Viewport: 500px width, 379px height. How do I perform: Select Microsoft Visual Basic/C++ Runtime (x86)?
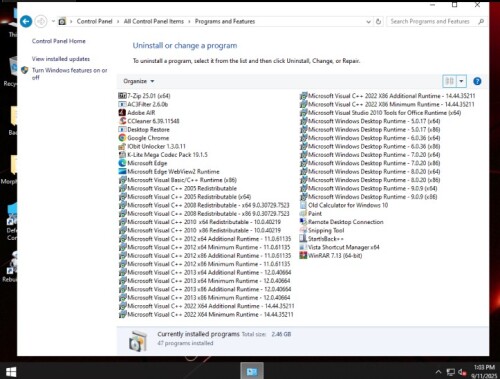point(178,180)
